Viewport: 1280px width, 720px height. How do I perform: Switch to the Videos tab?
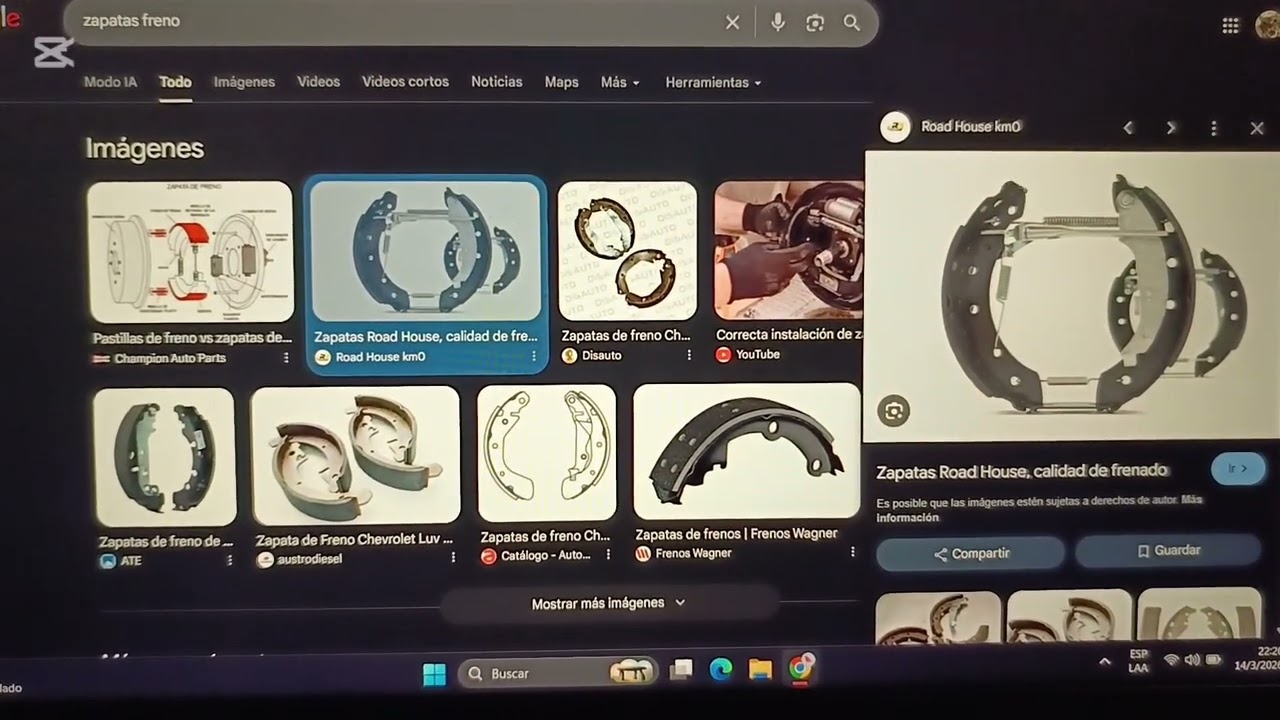tap(318, 82)
